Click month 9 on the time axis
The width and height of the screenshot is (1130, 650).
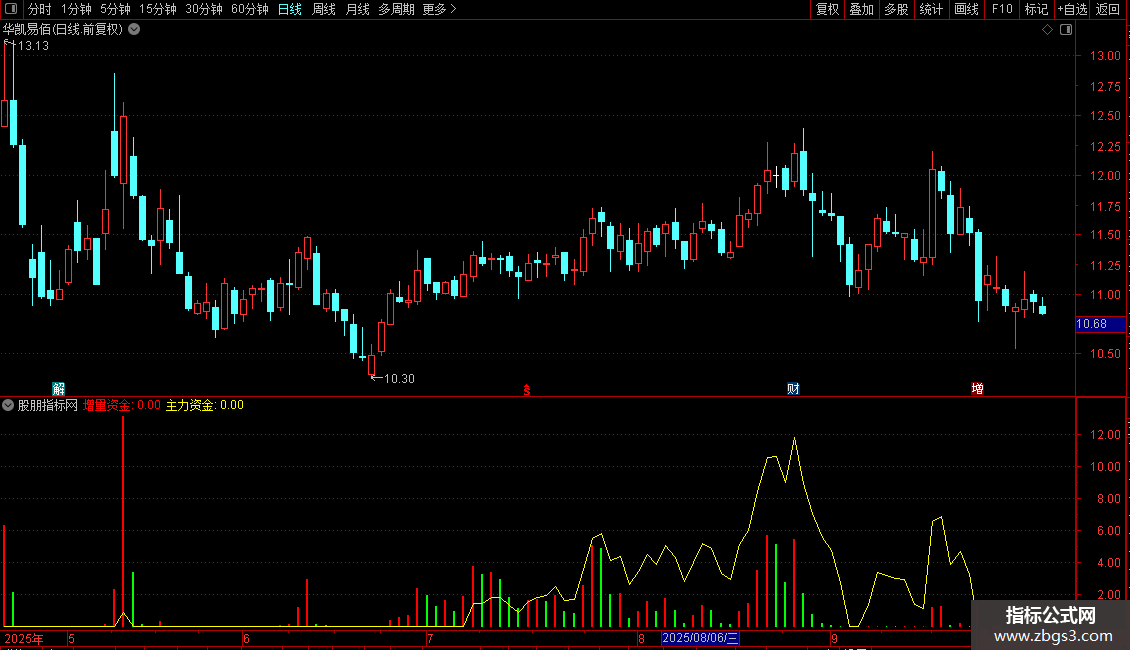(834, 638)
